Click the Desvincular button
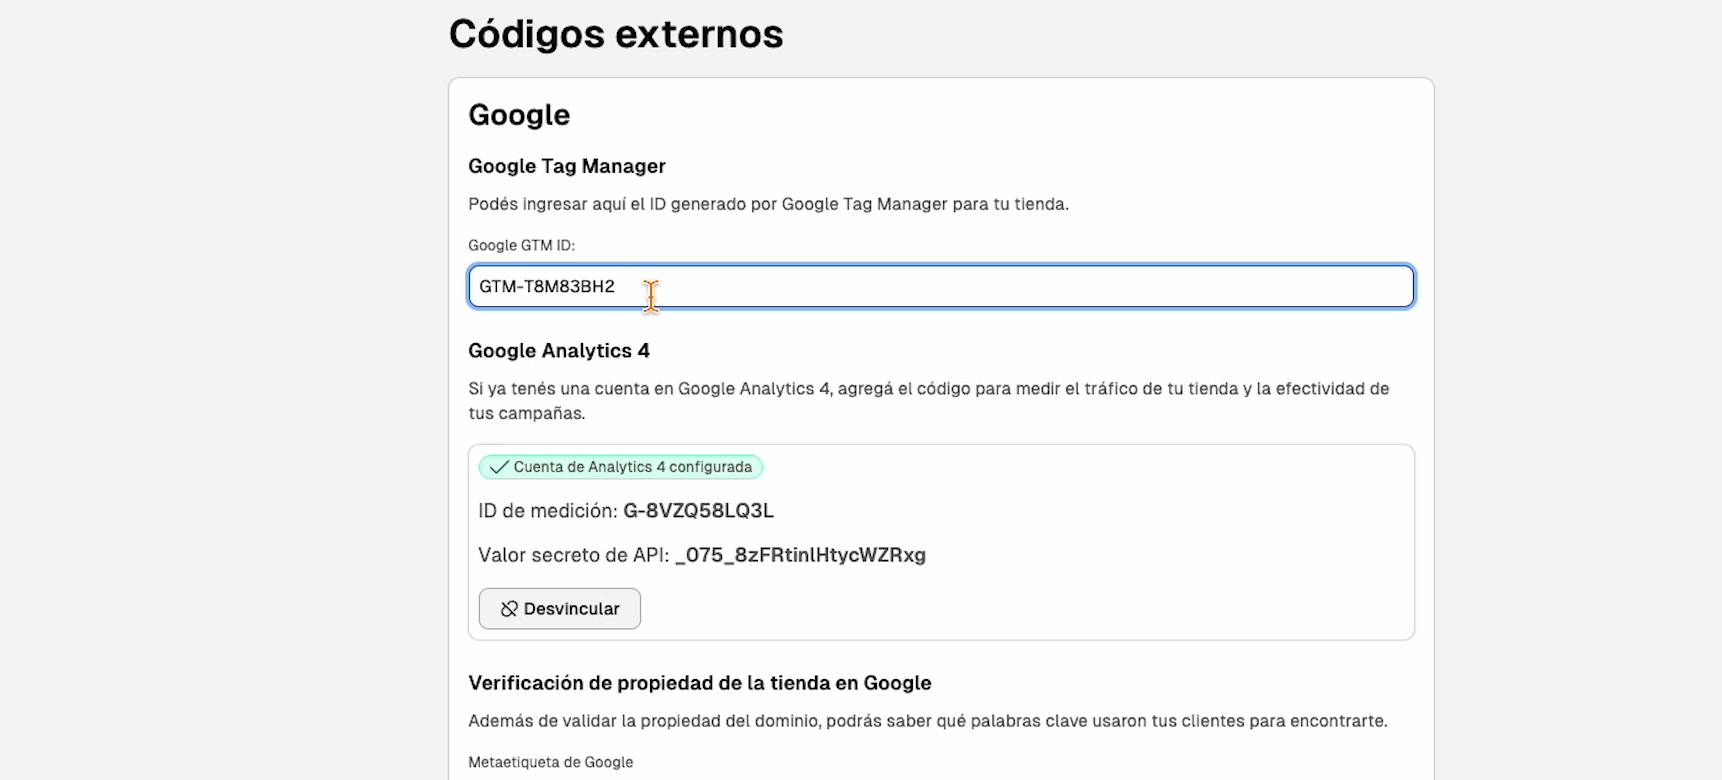This screenshot has width=1722, height=780. click(559, 609)
